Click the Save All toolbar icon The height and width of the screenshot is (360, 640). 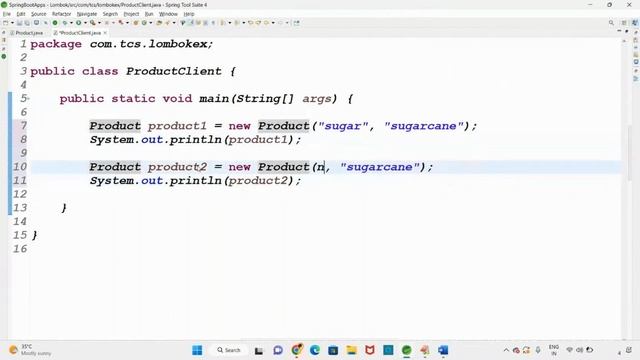[x=27, y=22]
